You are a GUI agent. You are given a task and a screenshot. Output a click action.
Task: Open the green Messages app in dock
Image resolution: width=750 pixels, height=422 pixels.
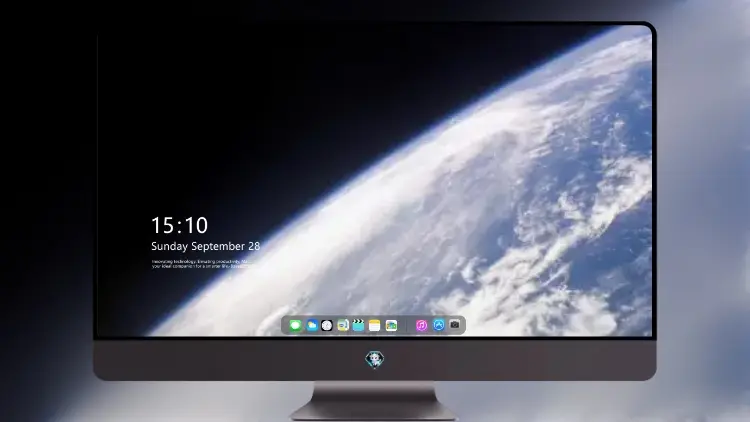tap(295, 326)
